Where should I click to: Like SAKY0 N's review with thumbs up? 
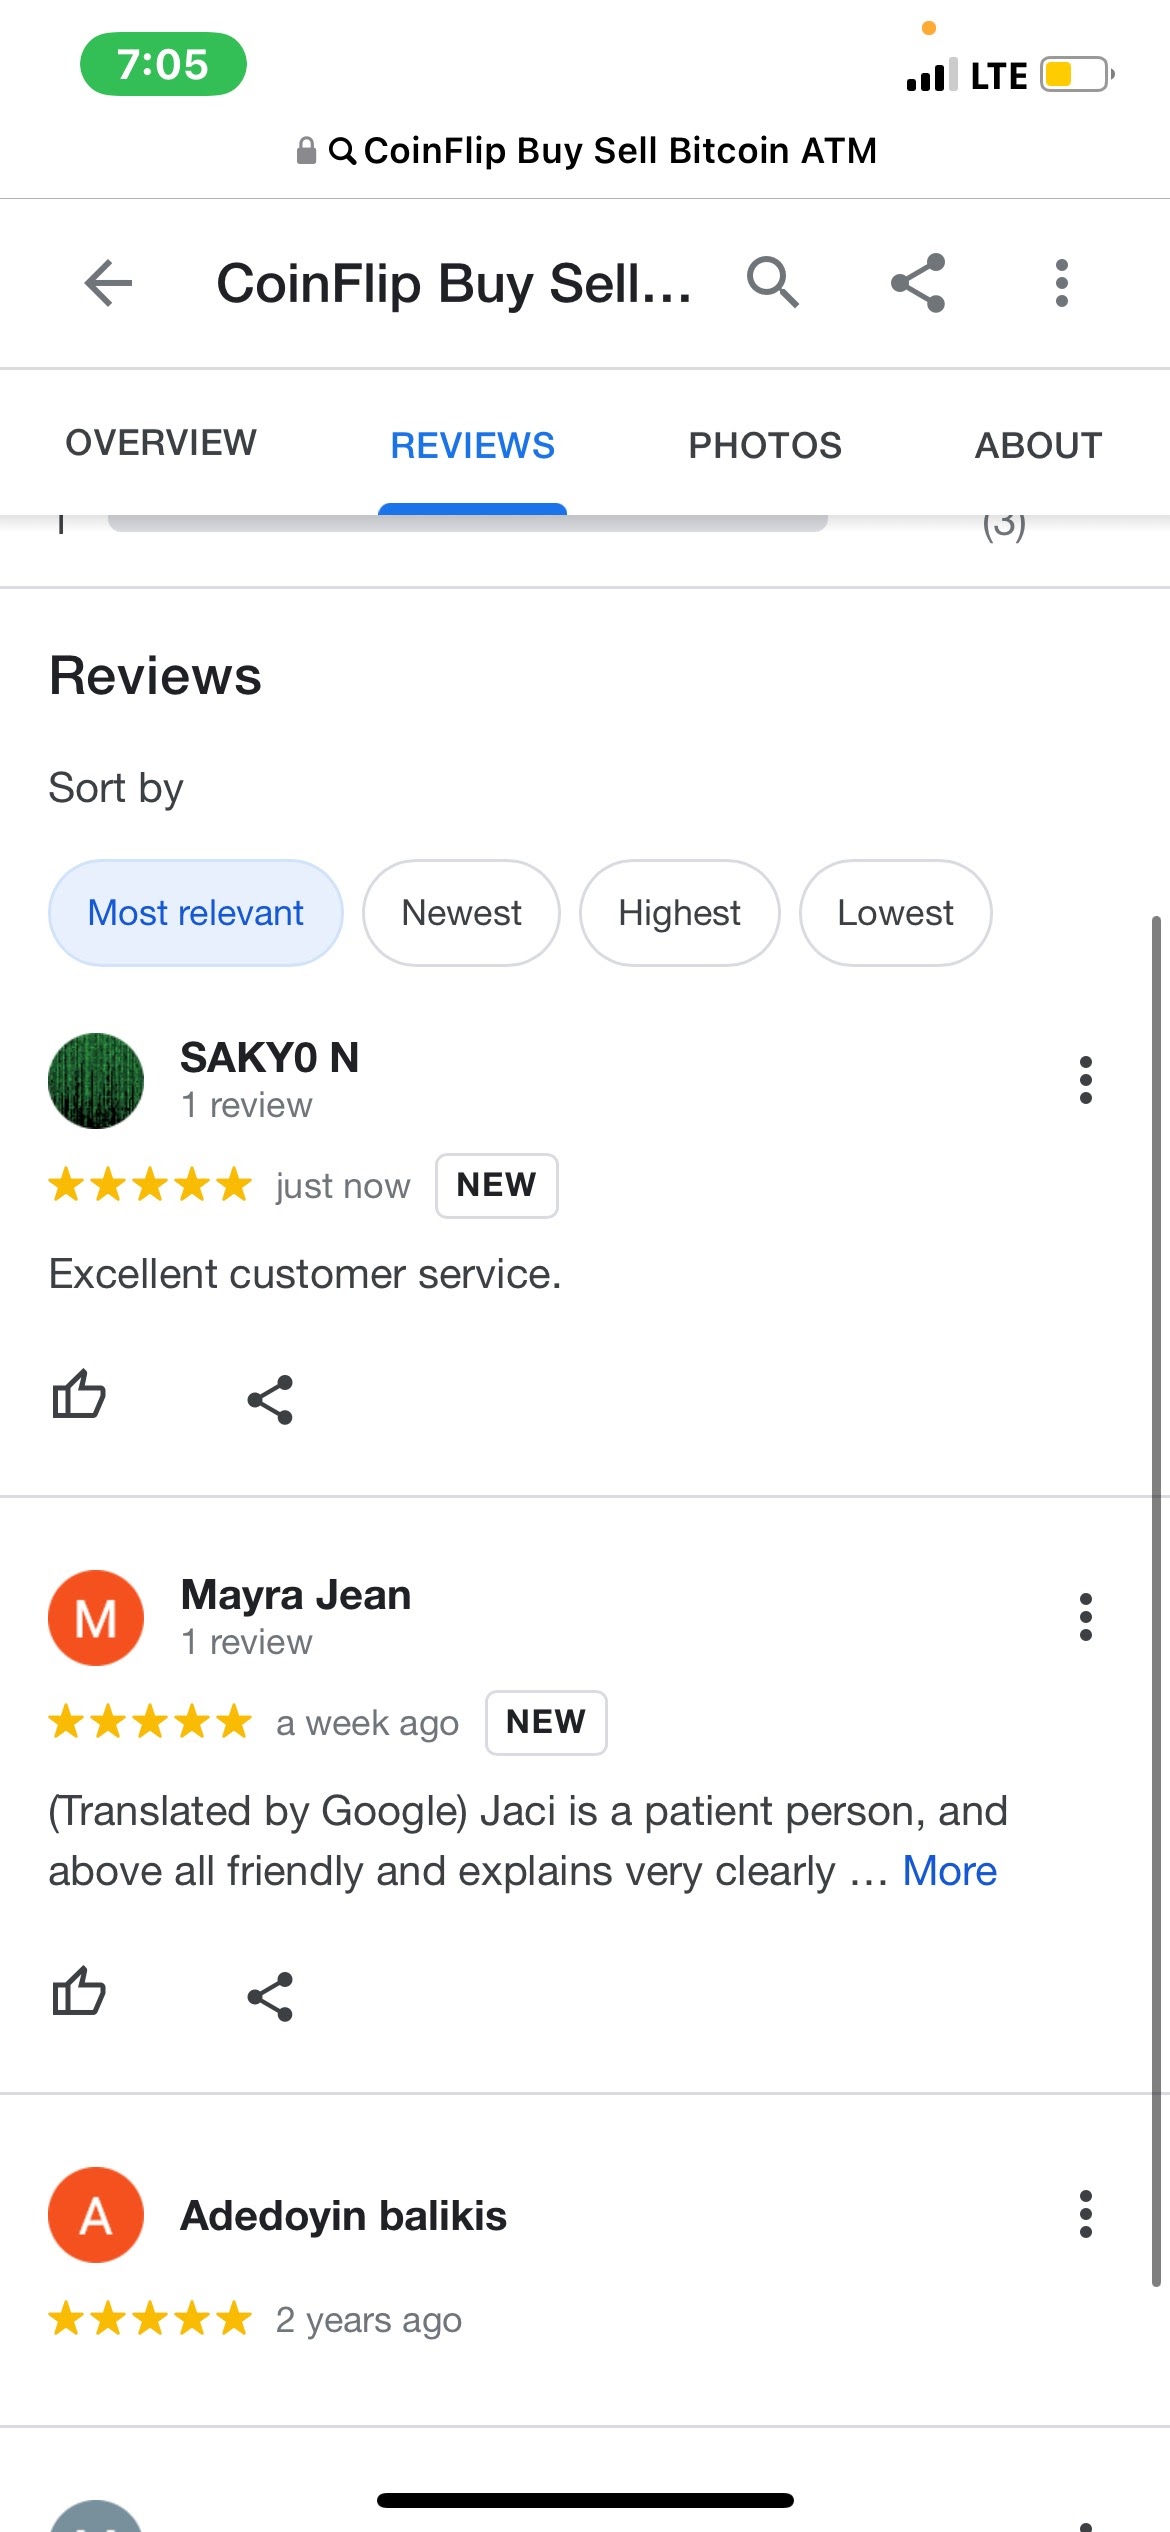[x=80, y=1397]
